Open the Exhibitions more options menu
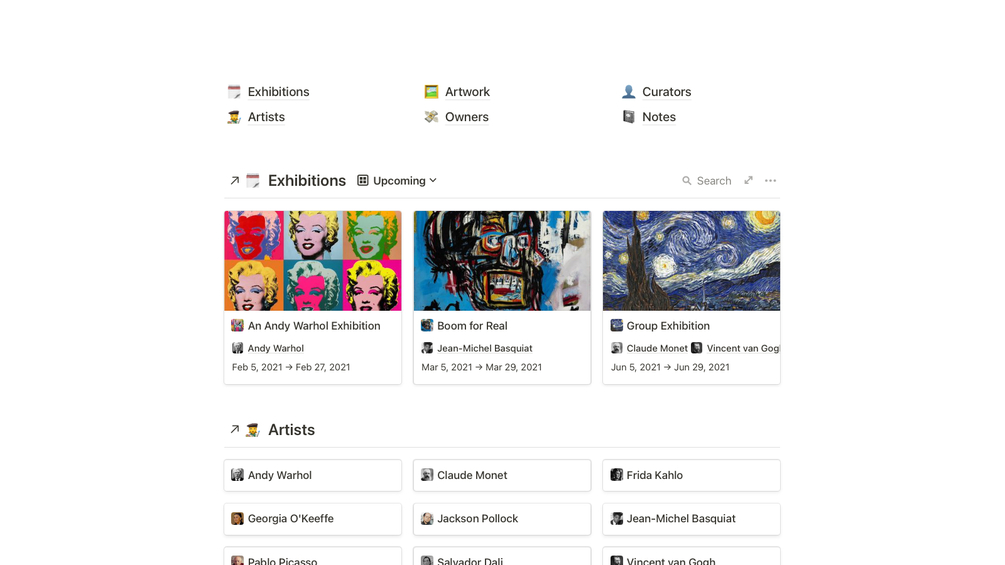This screenshot has height=565, width=1005. [770, 181]
